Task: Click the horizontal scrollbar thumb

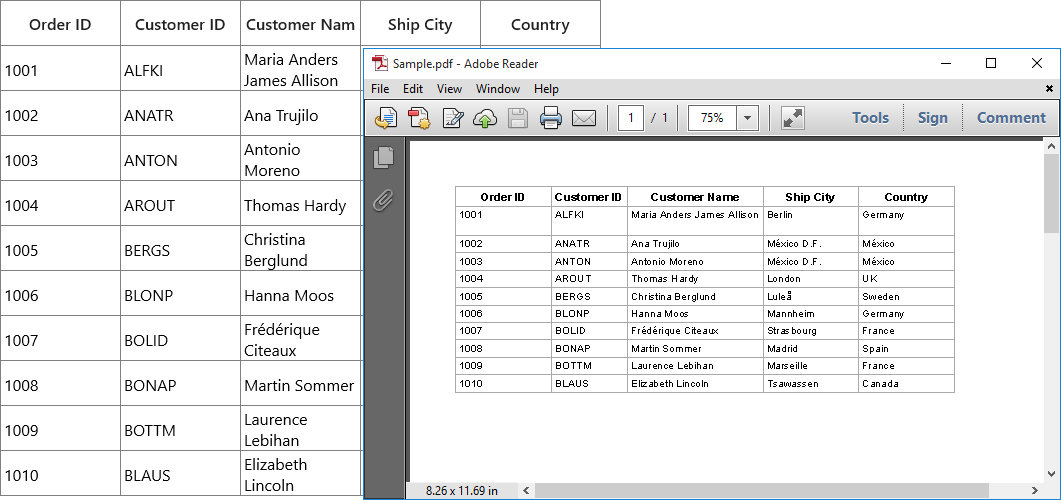Action: [x=761, y=490]
